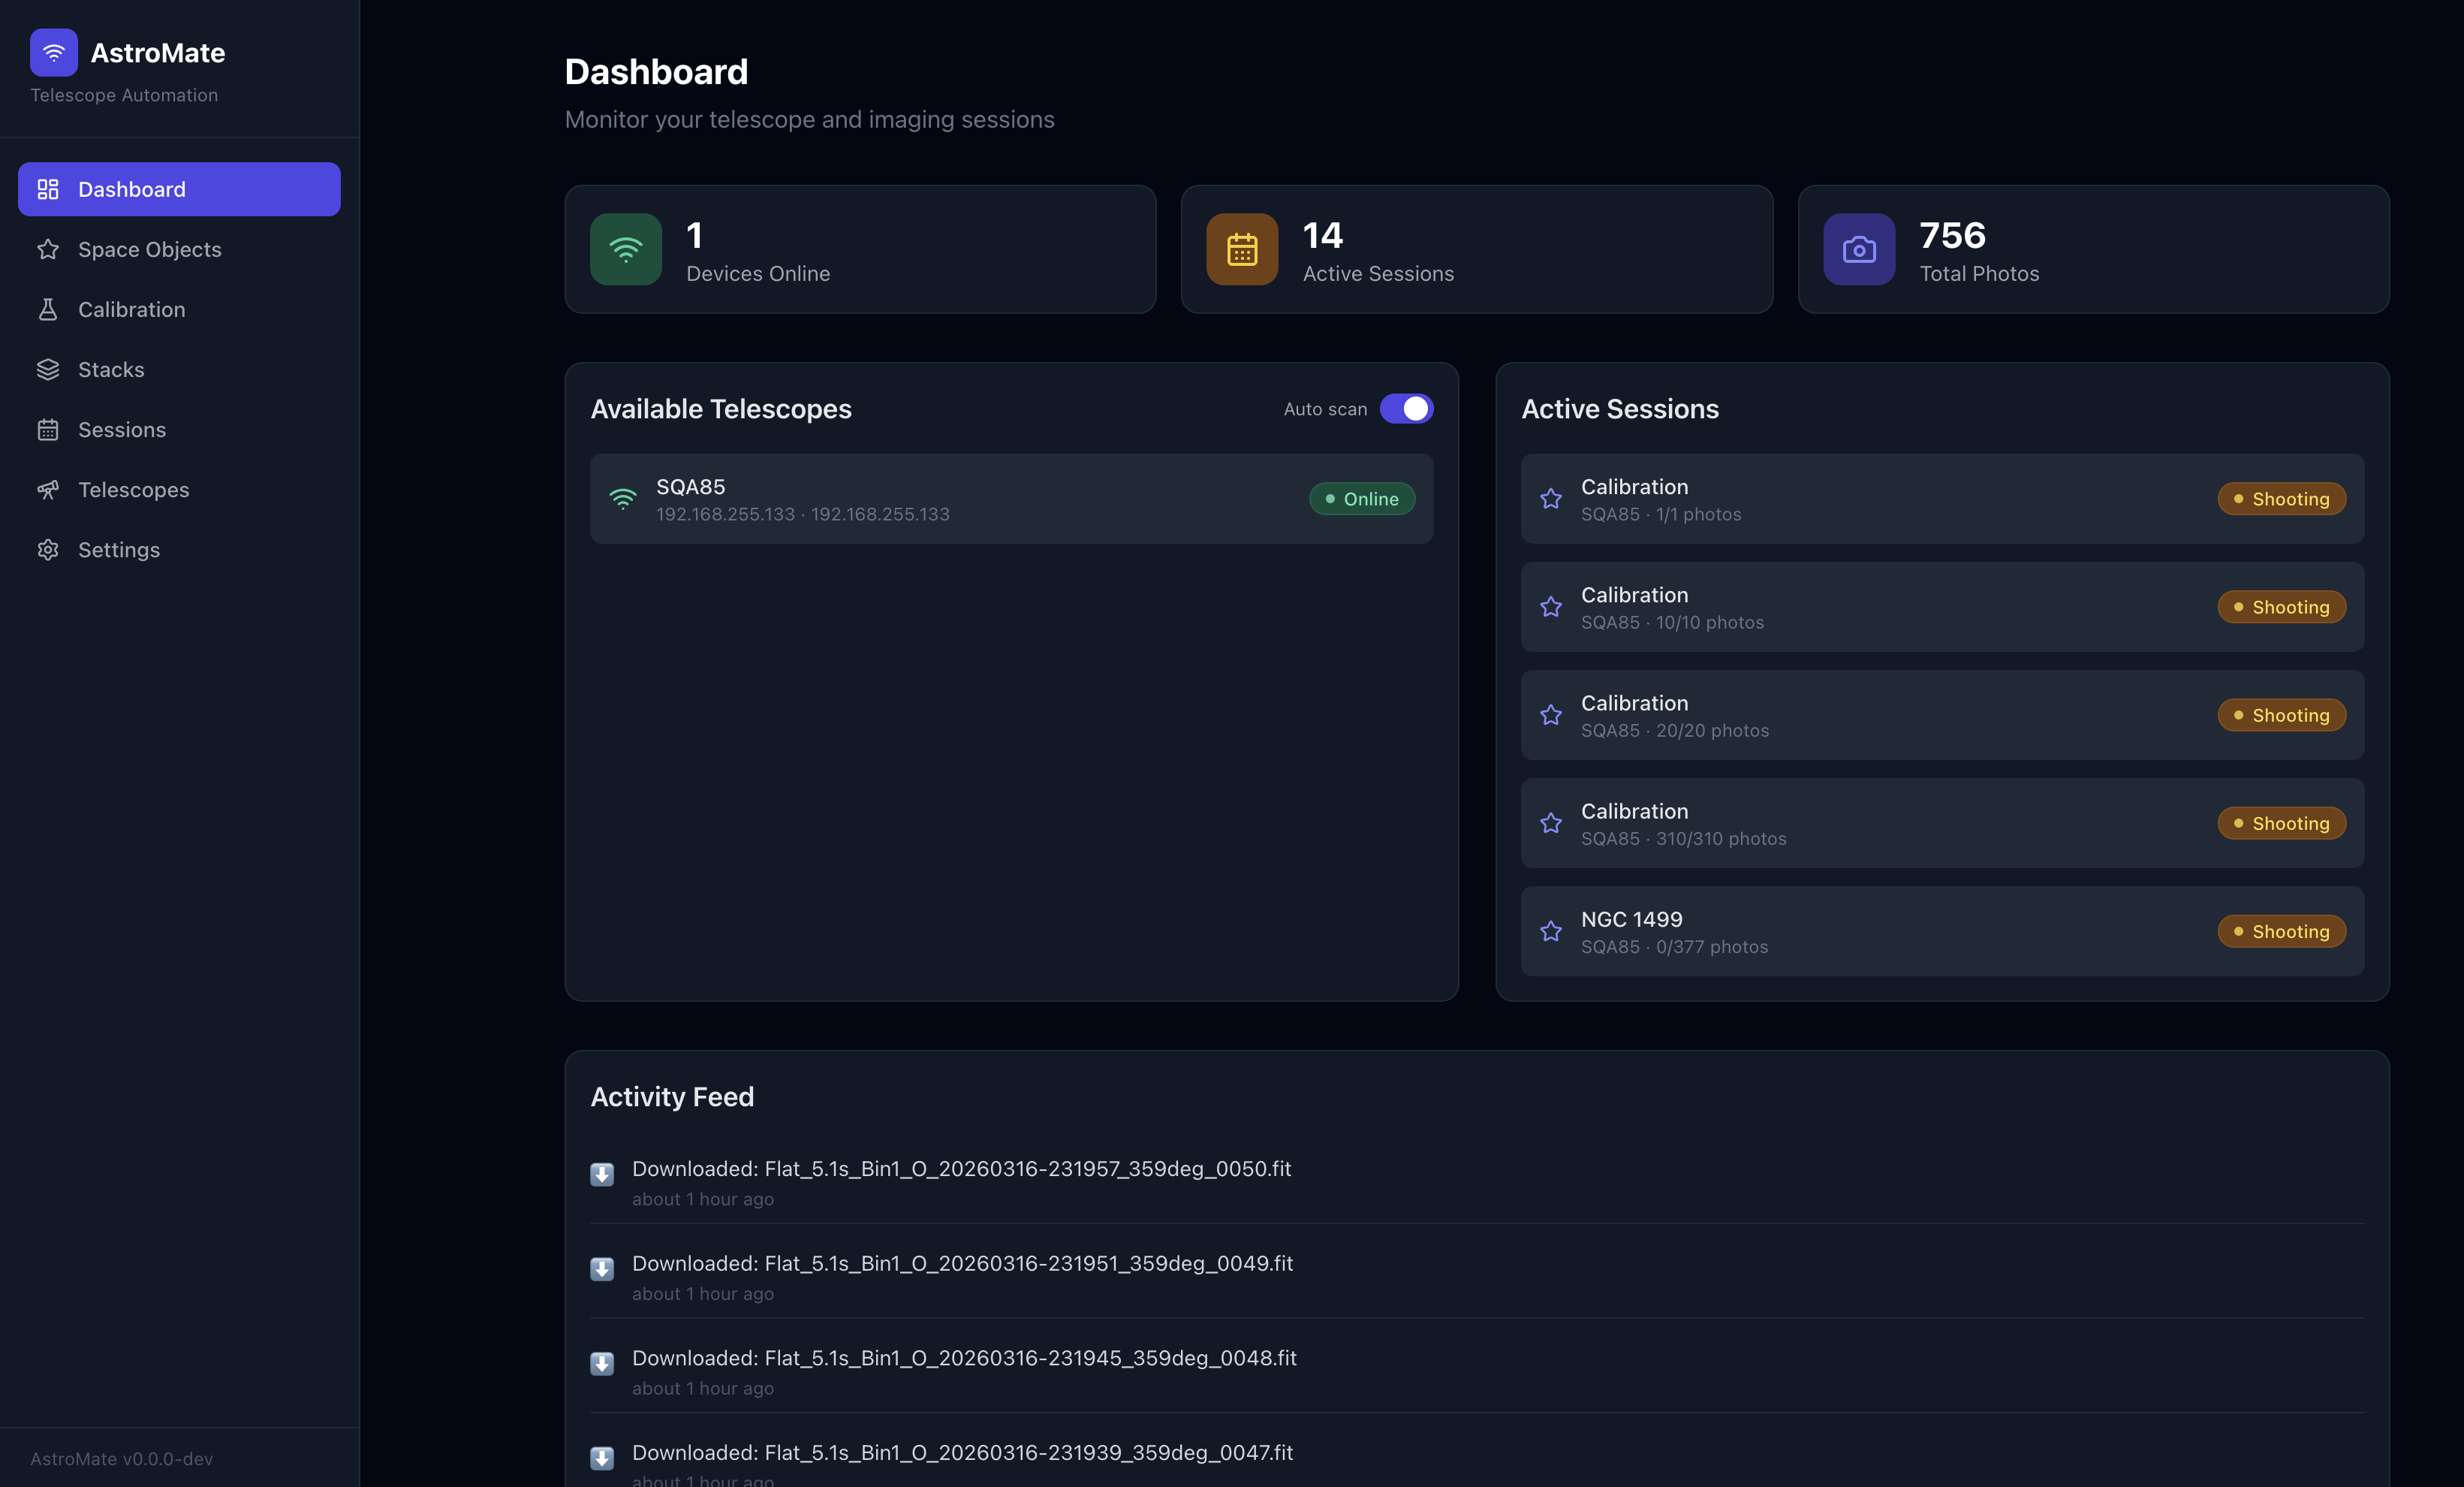This screenshot has height=1487, width=2464.
Task: Click the Calibration flask icon in sidebar
Action: click(x=48, y=309)
